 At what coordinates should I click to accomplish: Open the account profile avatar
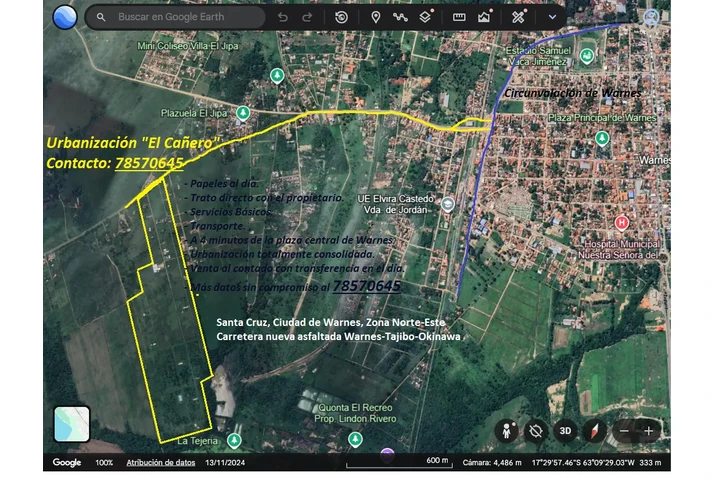[651, 17]
